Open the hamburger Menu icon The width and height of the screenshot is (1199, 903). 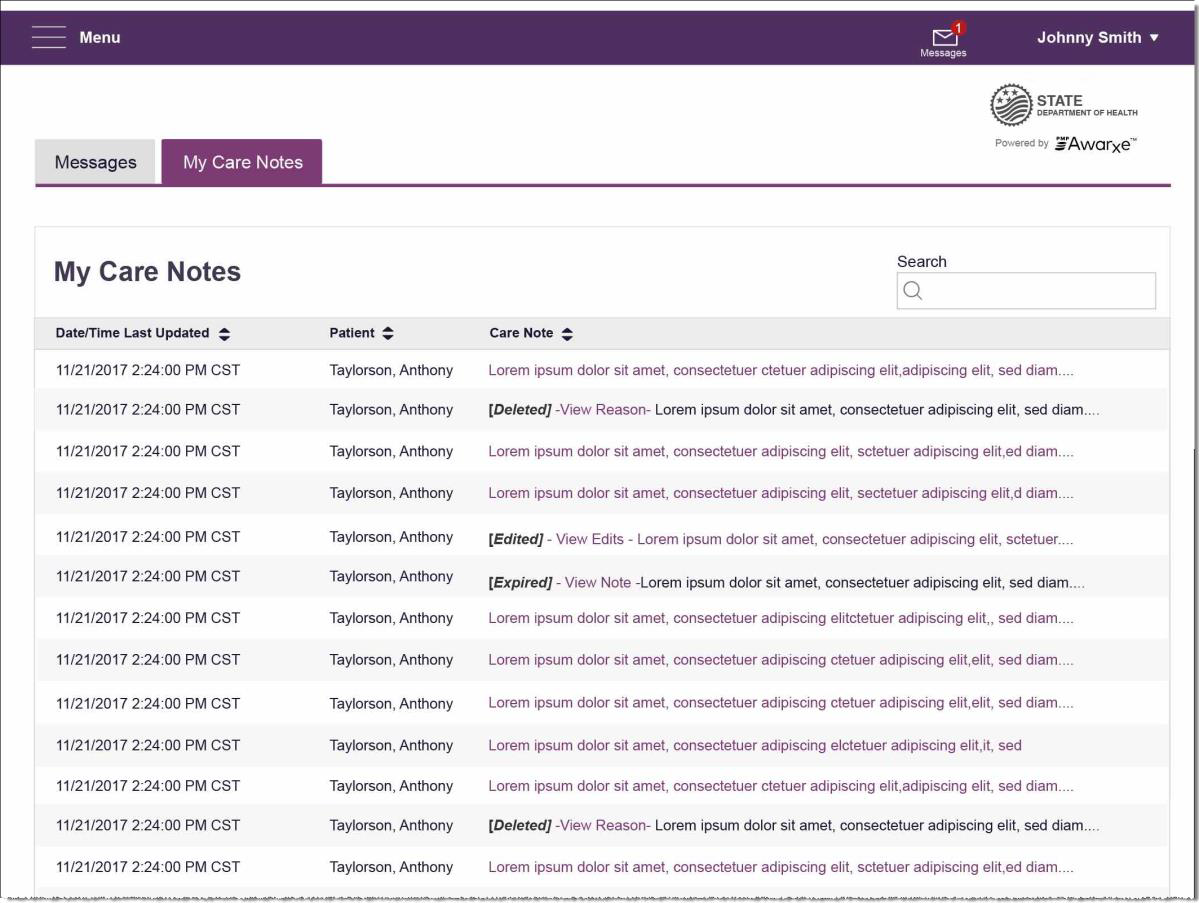(49, 37)
